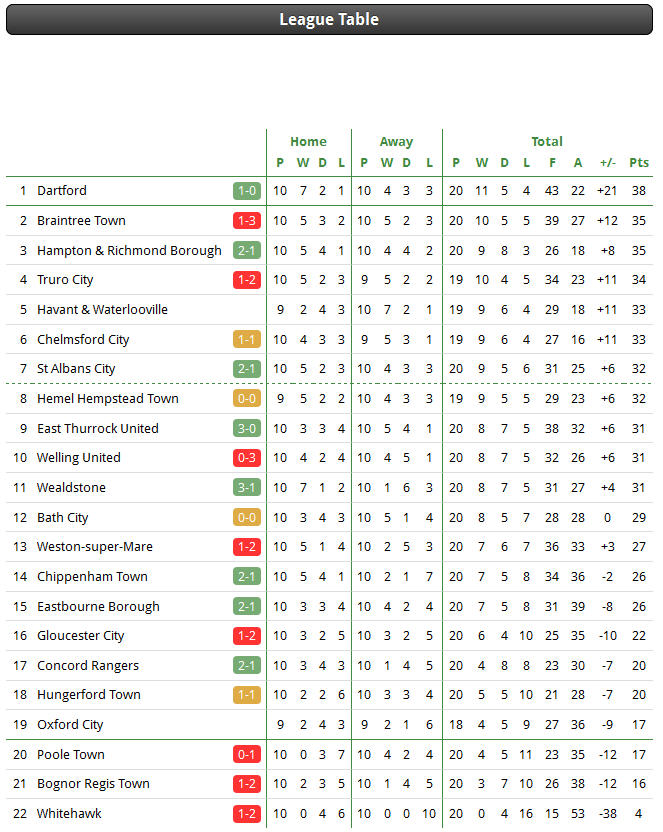Image resolution: width=663 pixels, height=832 pixels.
Task: Open the Bognor Regis Town team link
Action: [x=93, y=784]
